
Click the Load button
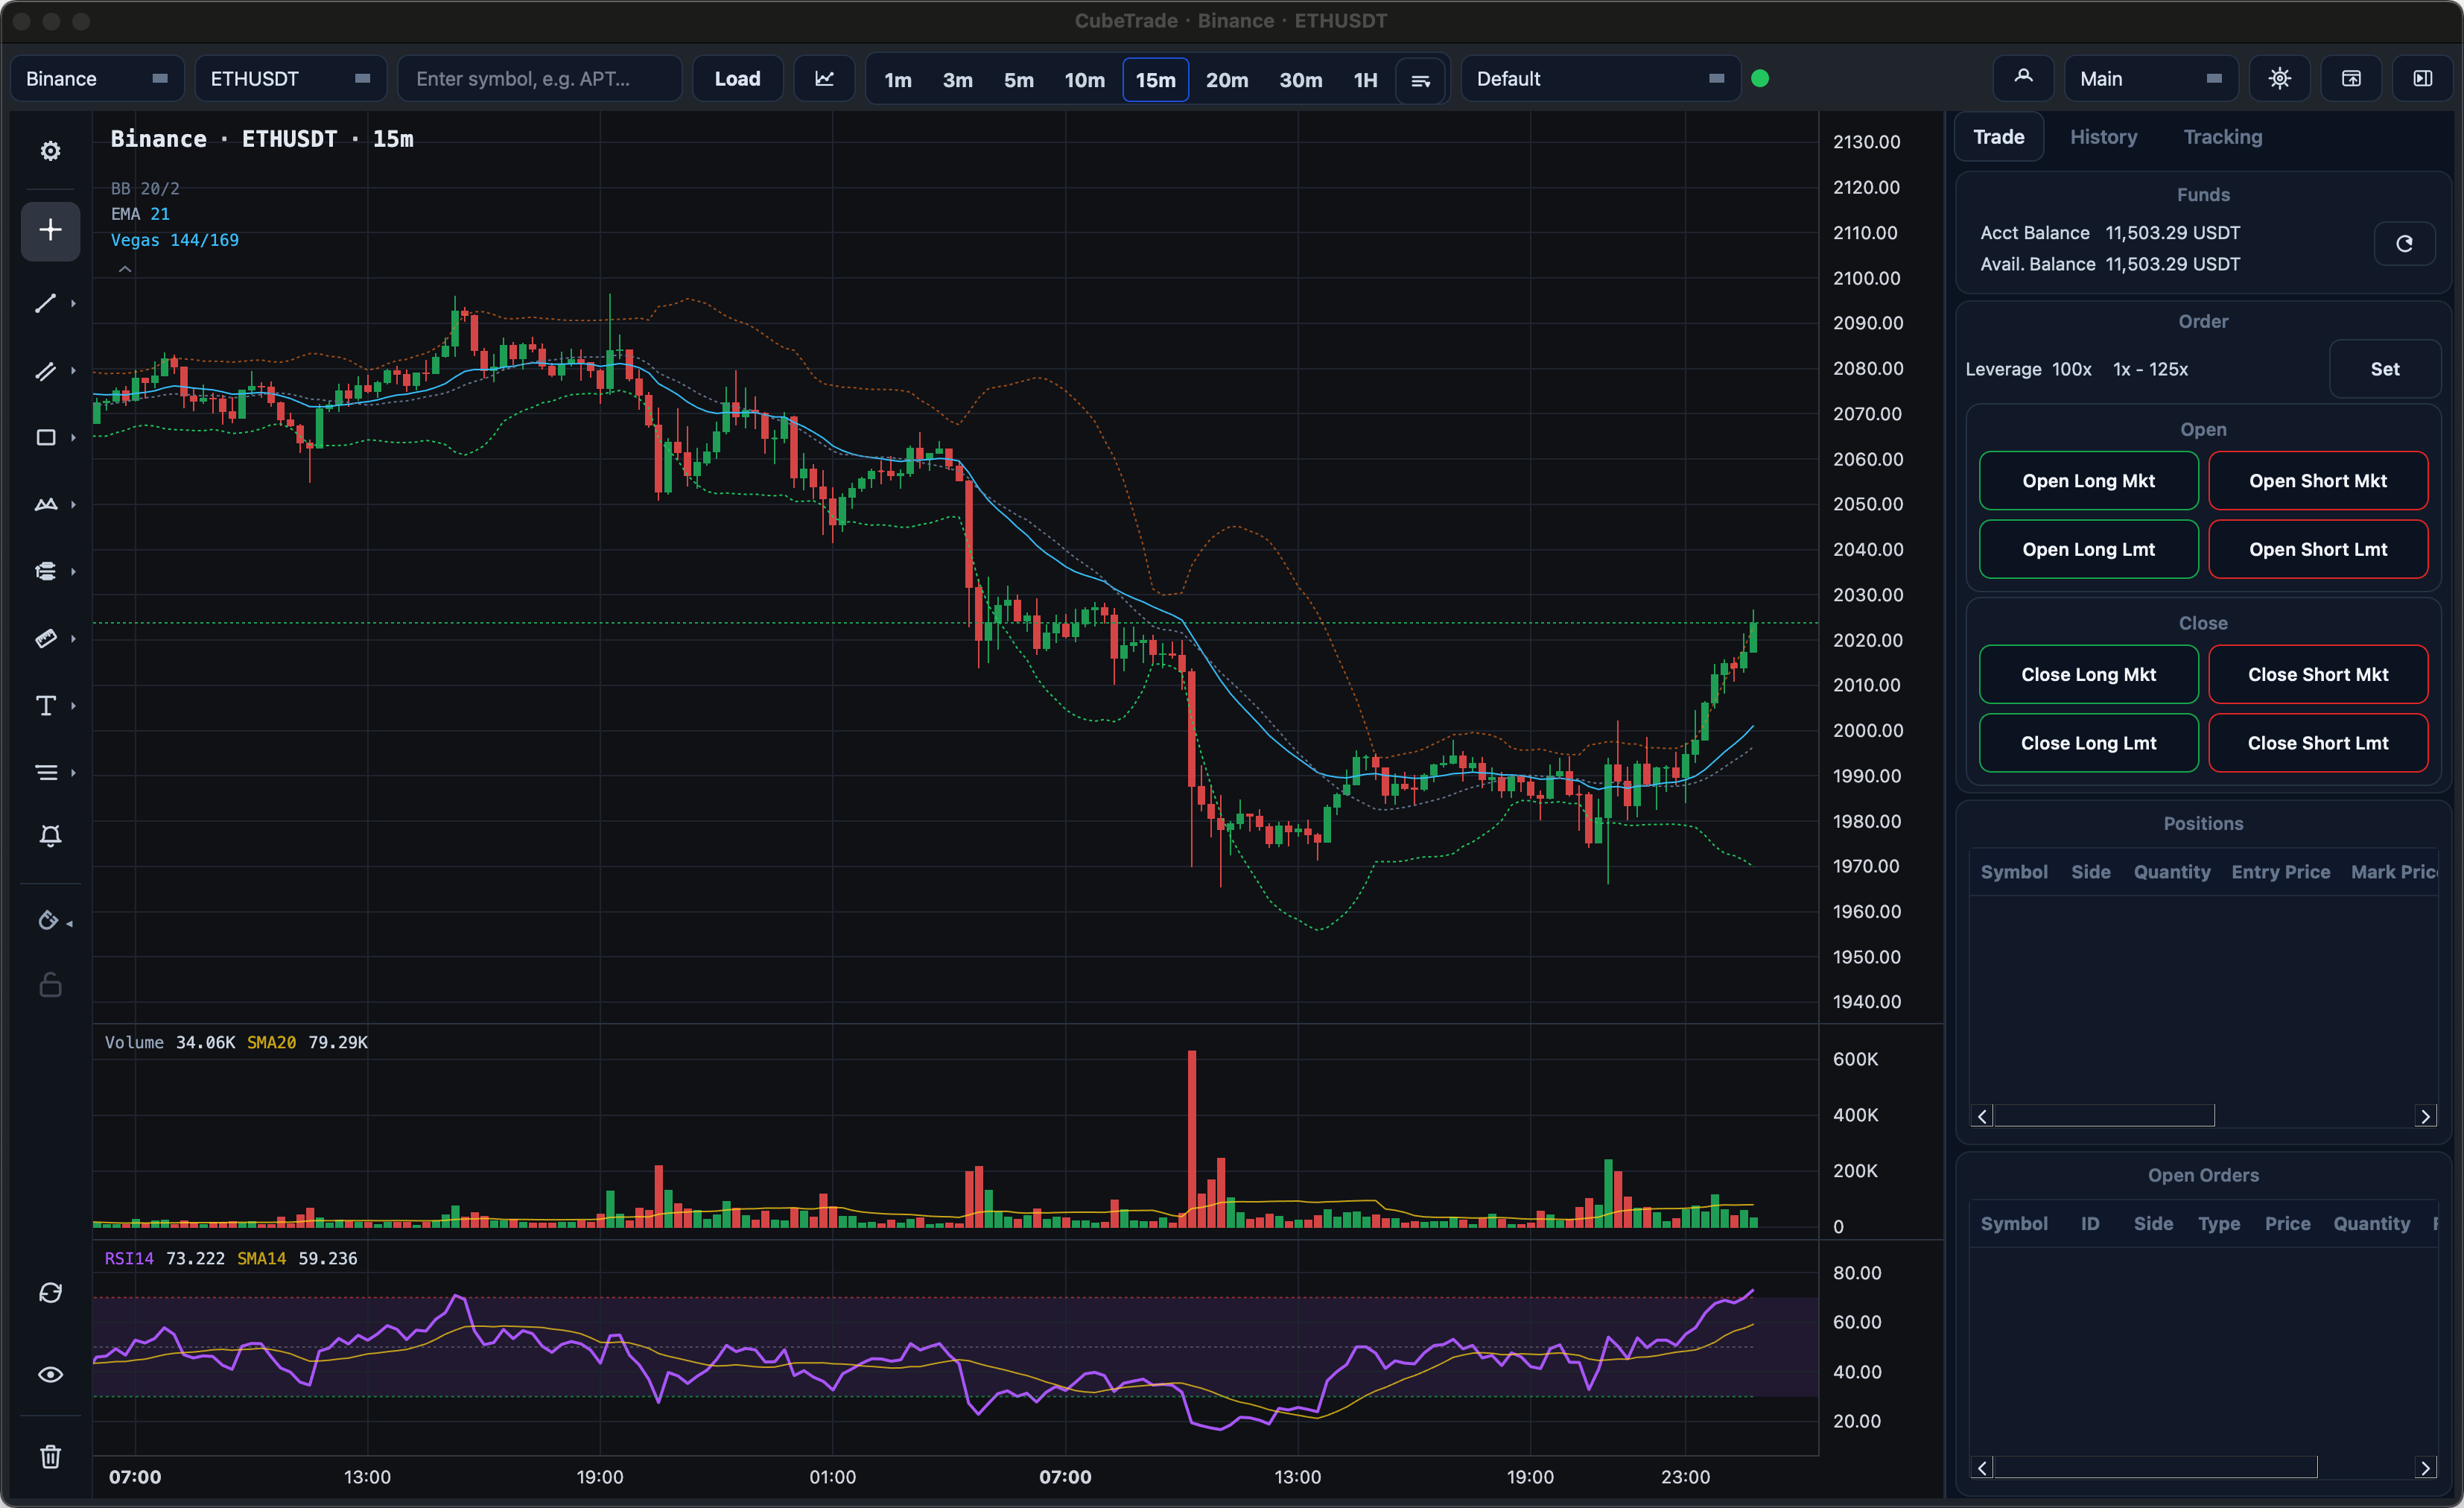pyautogui.click(x=737, y=78)
